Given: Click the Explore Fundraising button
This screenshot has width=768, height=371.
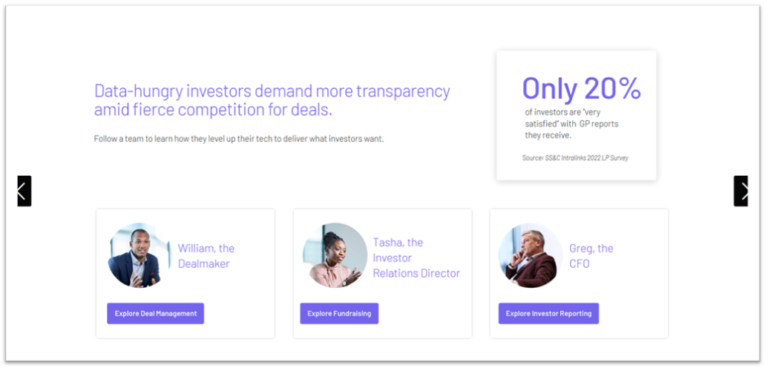Looking at the screenshot, I should point(339,314).
